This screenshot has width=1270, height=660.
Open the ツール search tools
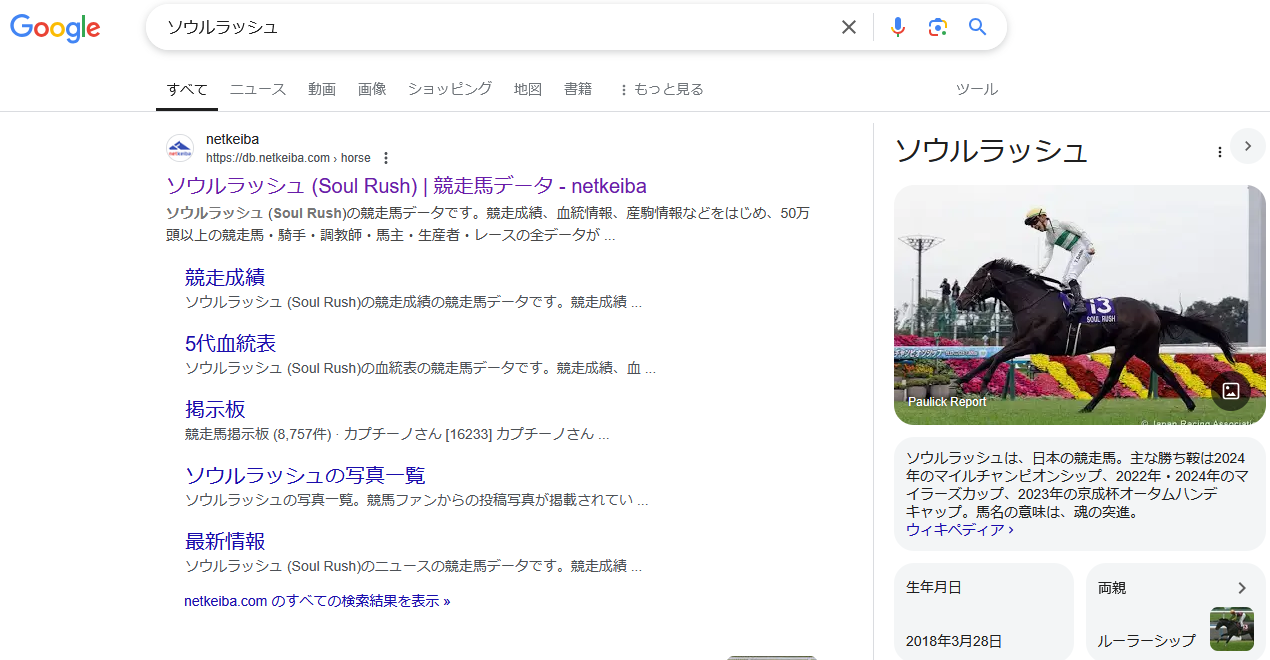pyautogui.click(x=976, y=89)
